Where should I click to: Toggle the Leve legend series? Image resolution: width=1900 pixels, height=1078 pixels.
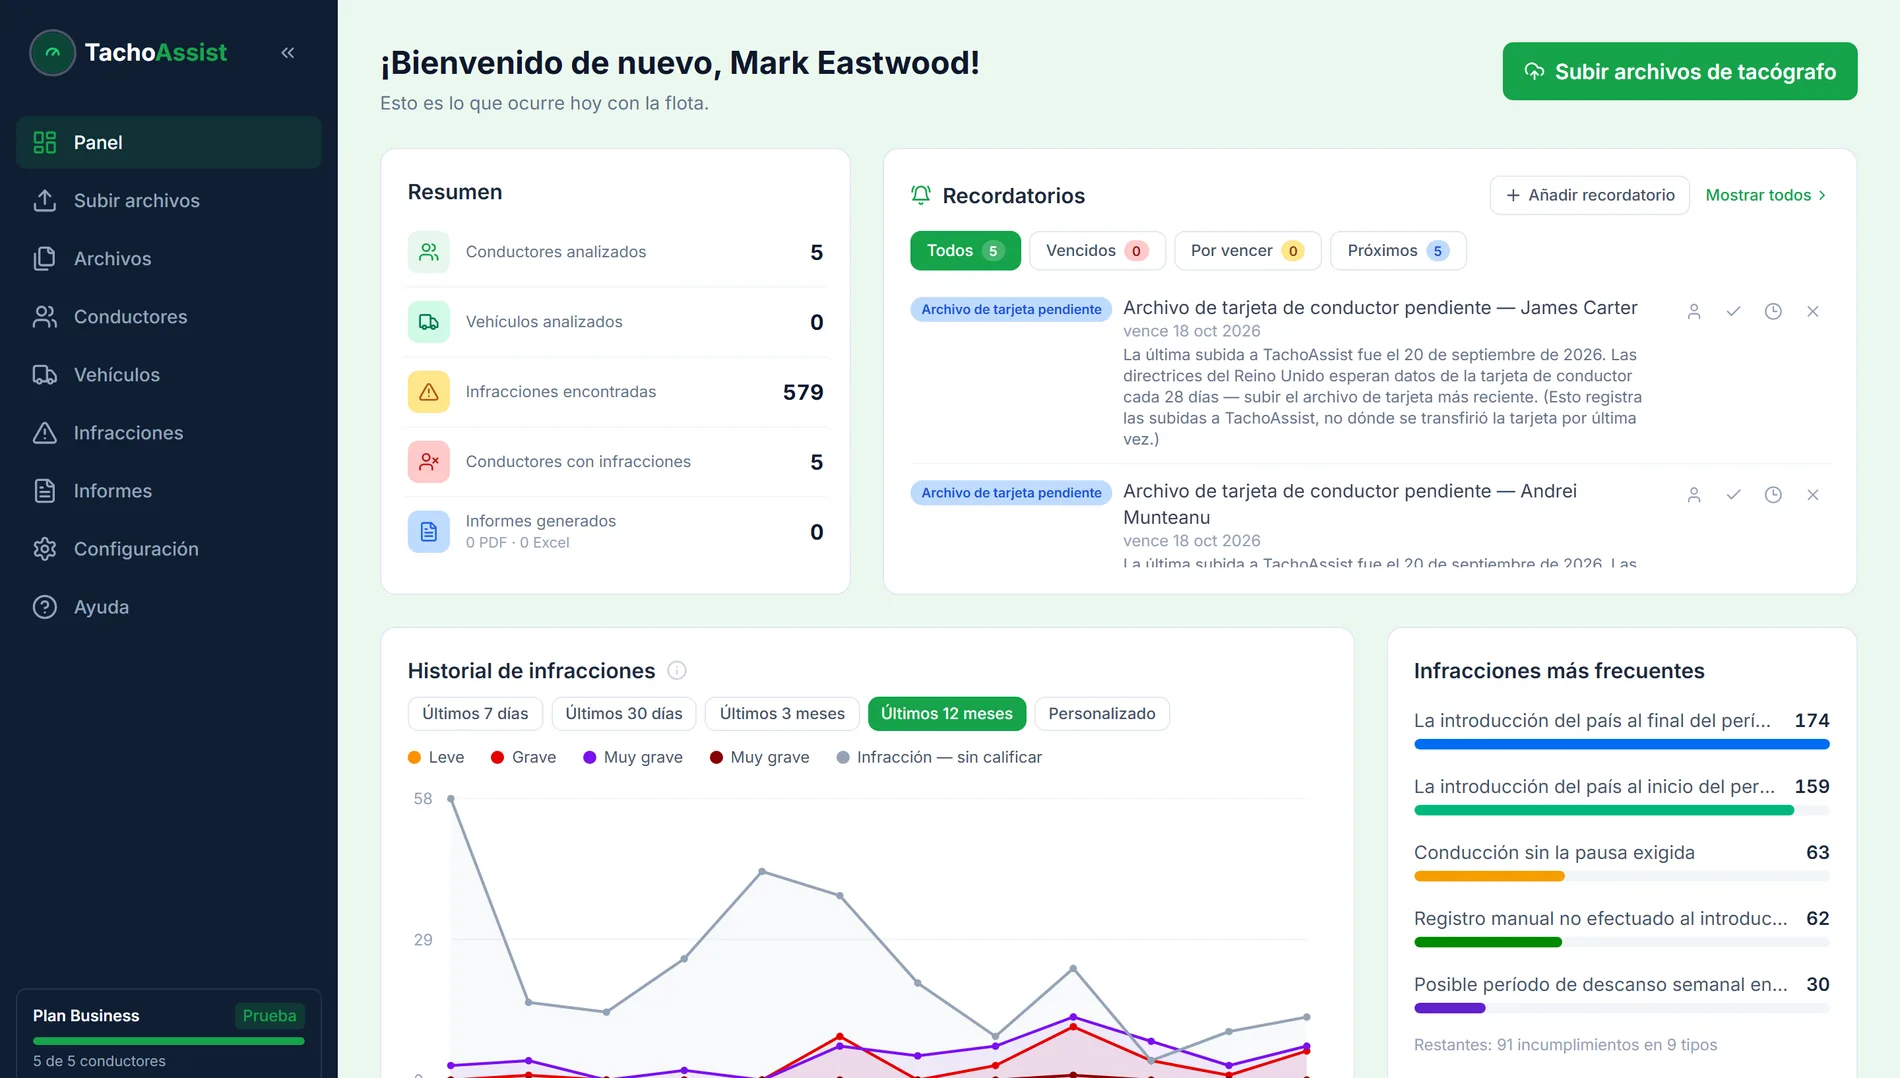pos(436,758)
